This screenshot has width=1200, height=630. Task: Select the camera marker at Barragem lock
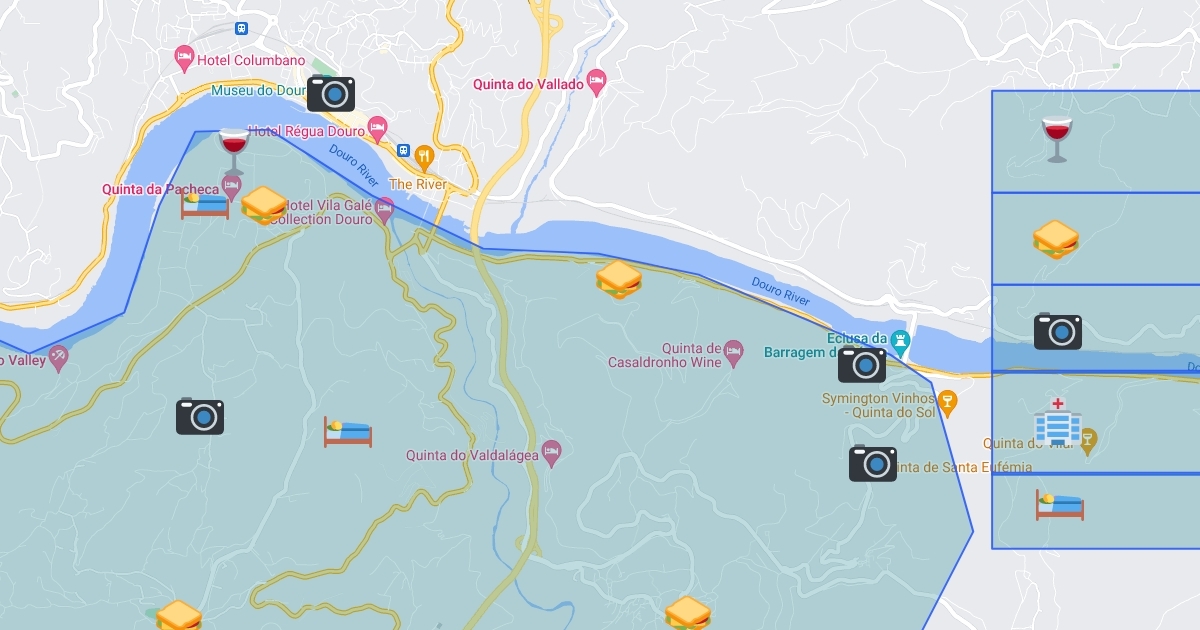click(862, 364)
